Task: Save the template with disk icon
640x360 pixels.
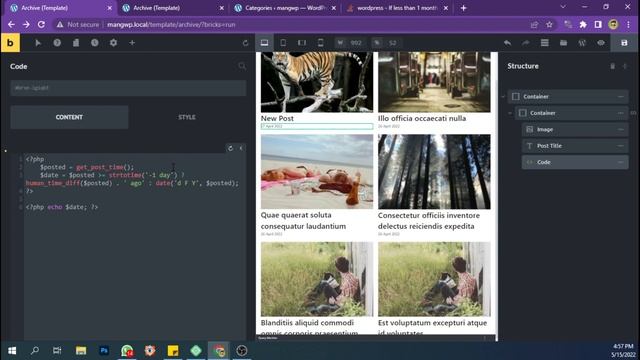Action: [x=624, y=43]
